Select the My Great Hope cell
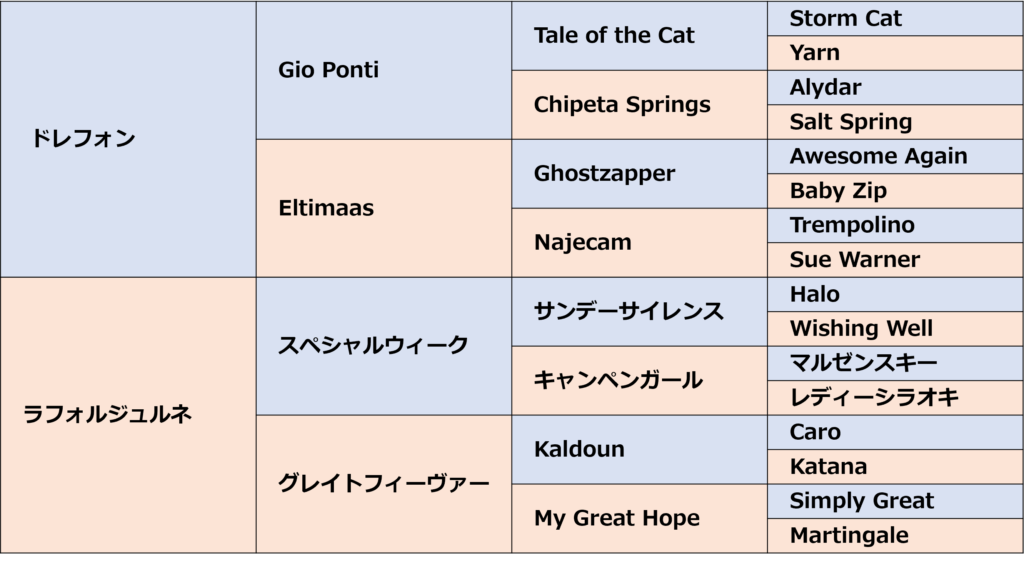Image resolution: width=1024 pixels, height=562 pixels. tap(639, 519)
